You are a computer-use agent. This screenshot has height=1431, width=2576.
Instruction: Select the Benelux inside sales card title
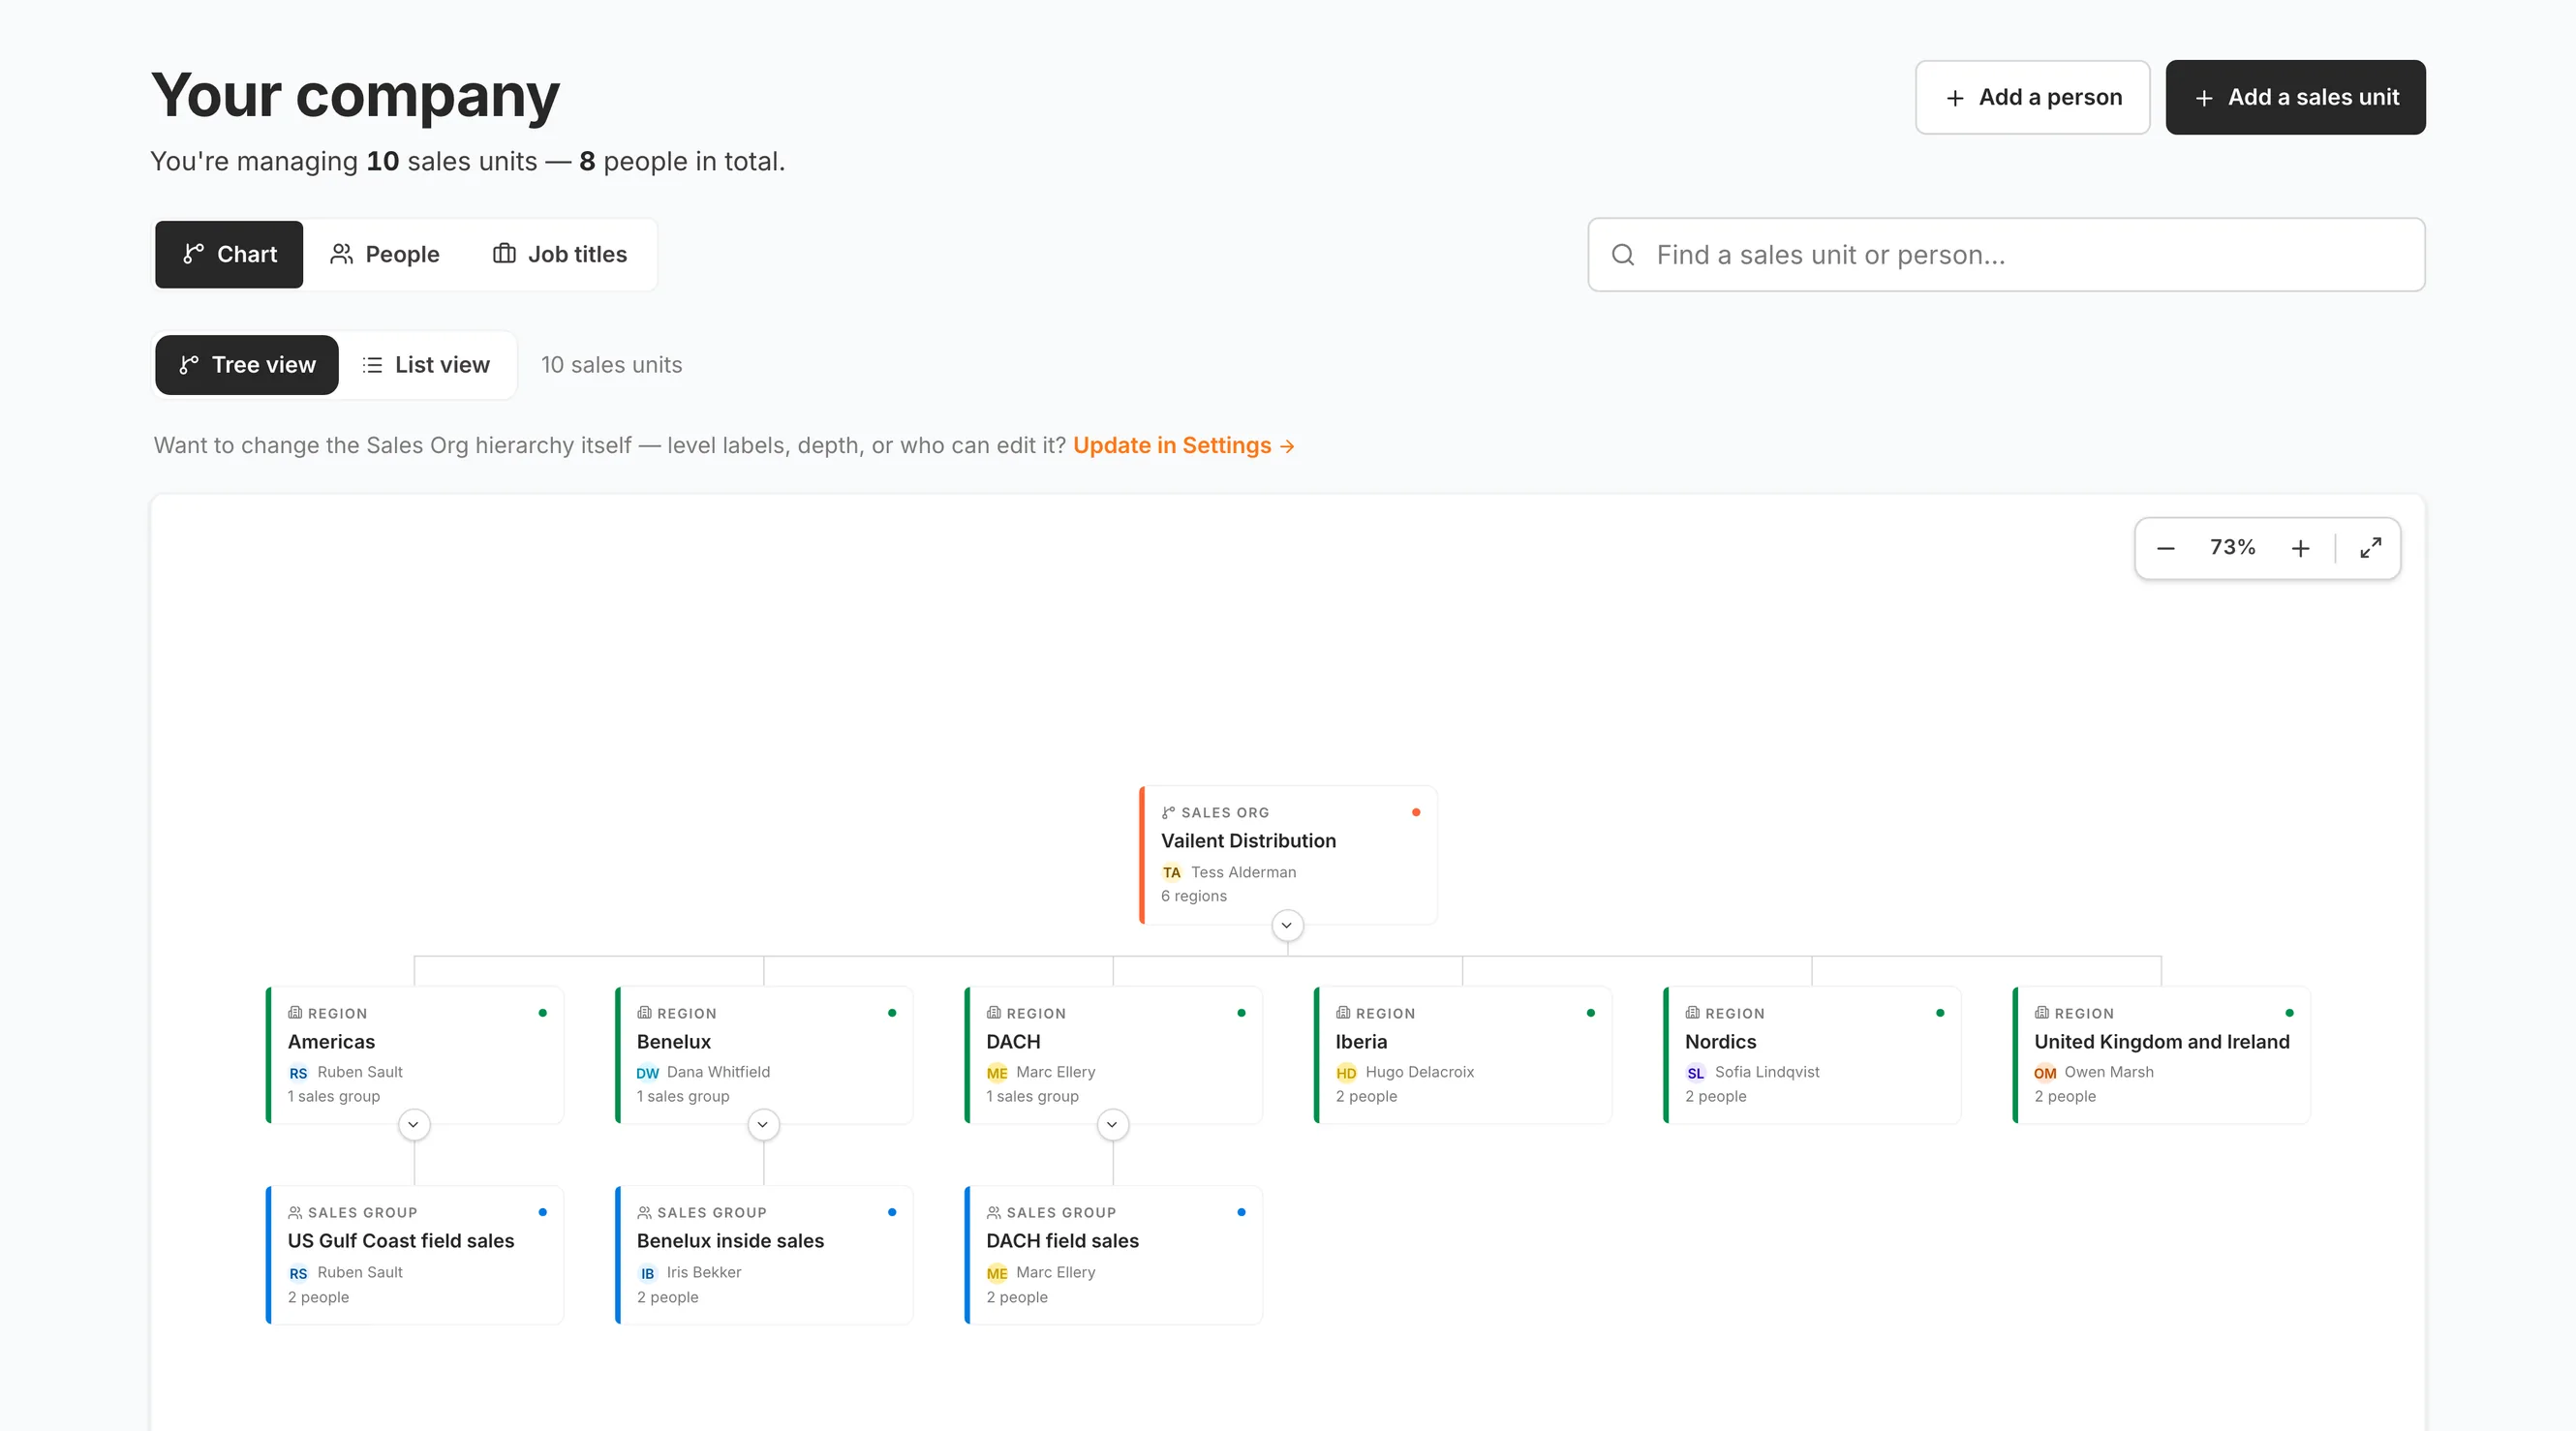click(x=730, y=1241)
